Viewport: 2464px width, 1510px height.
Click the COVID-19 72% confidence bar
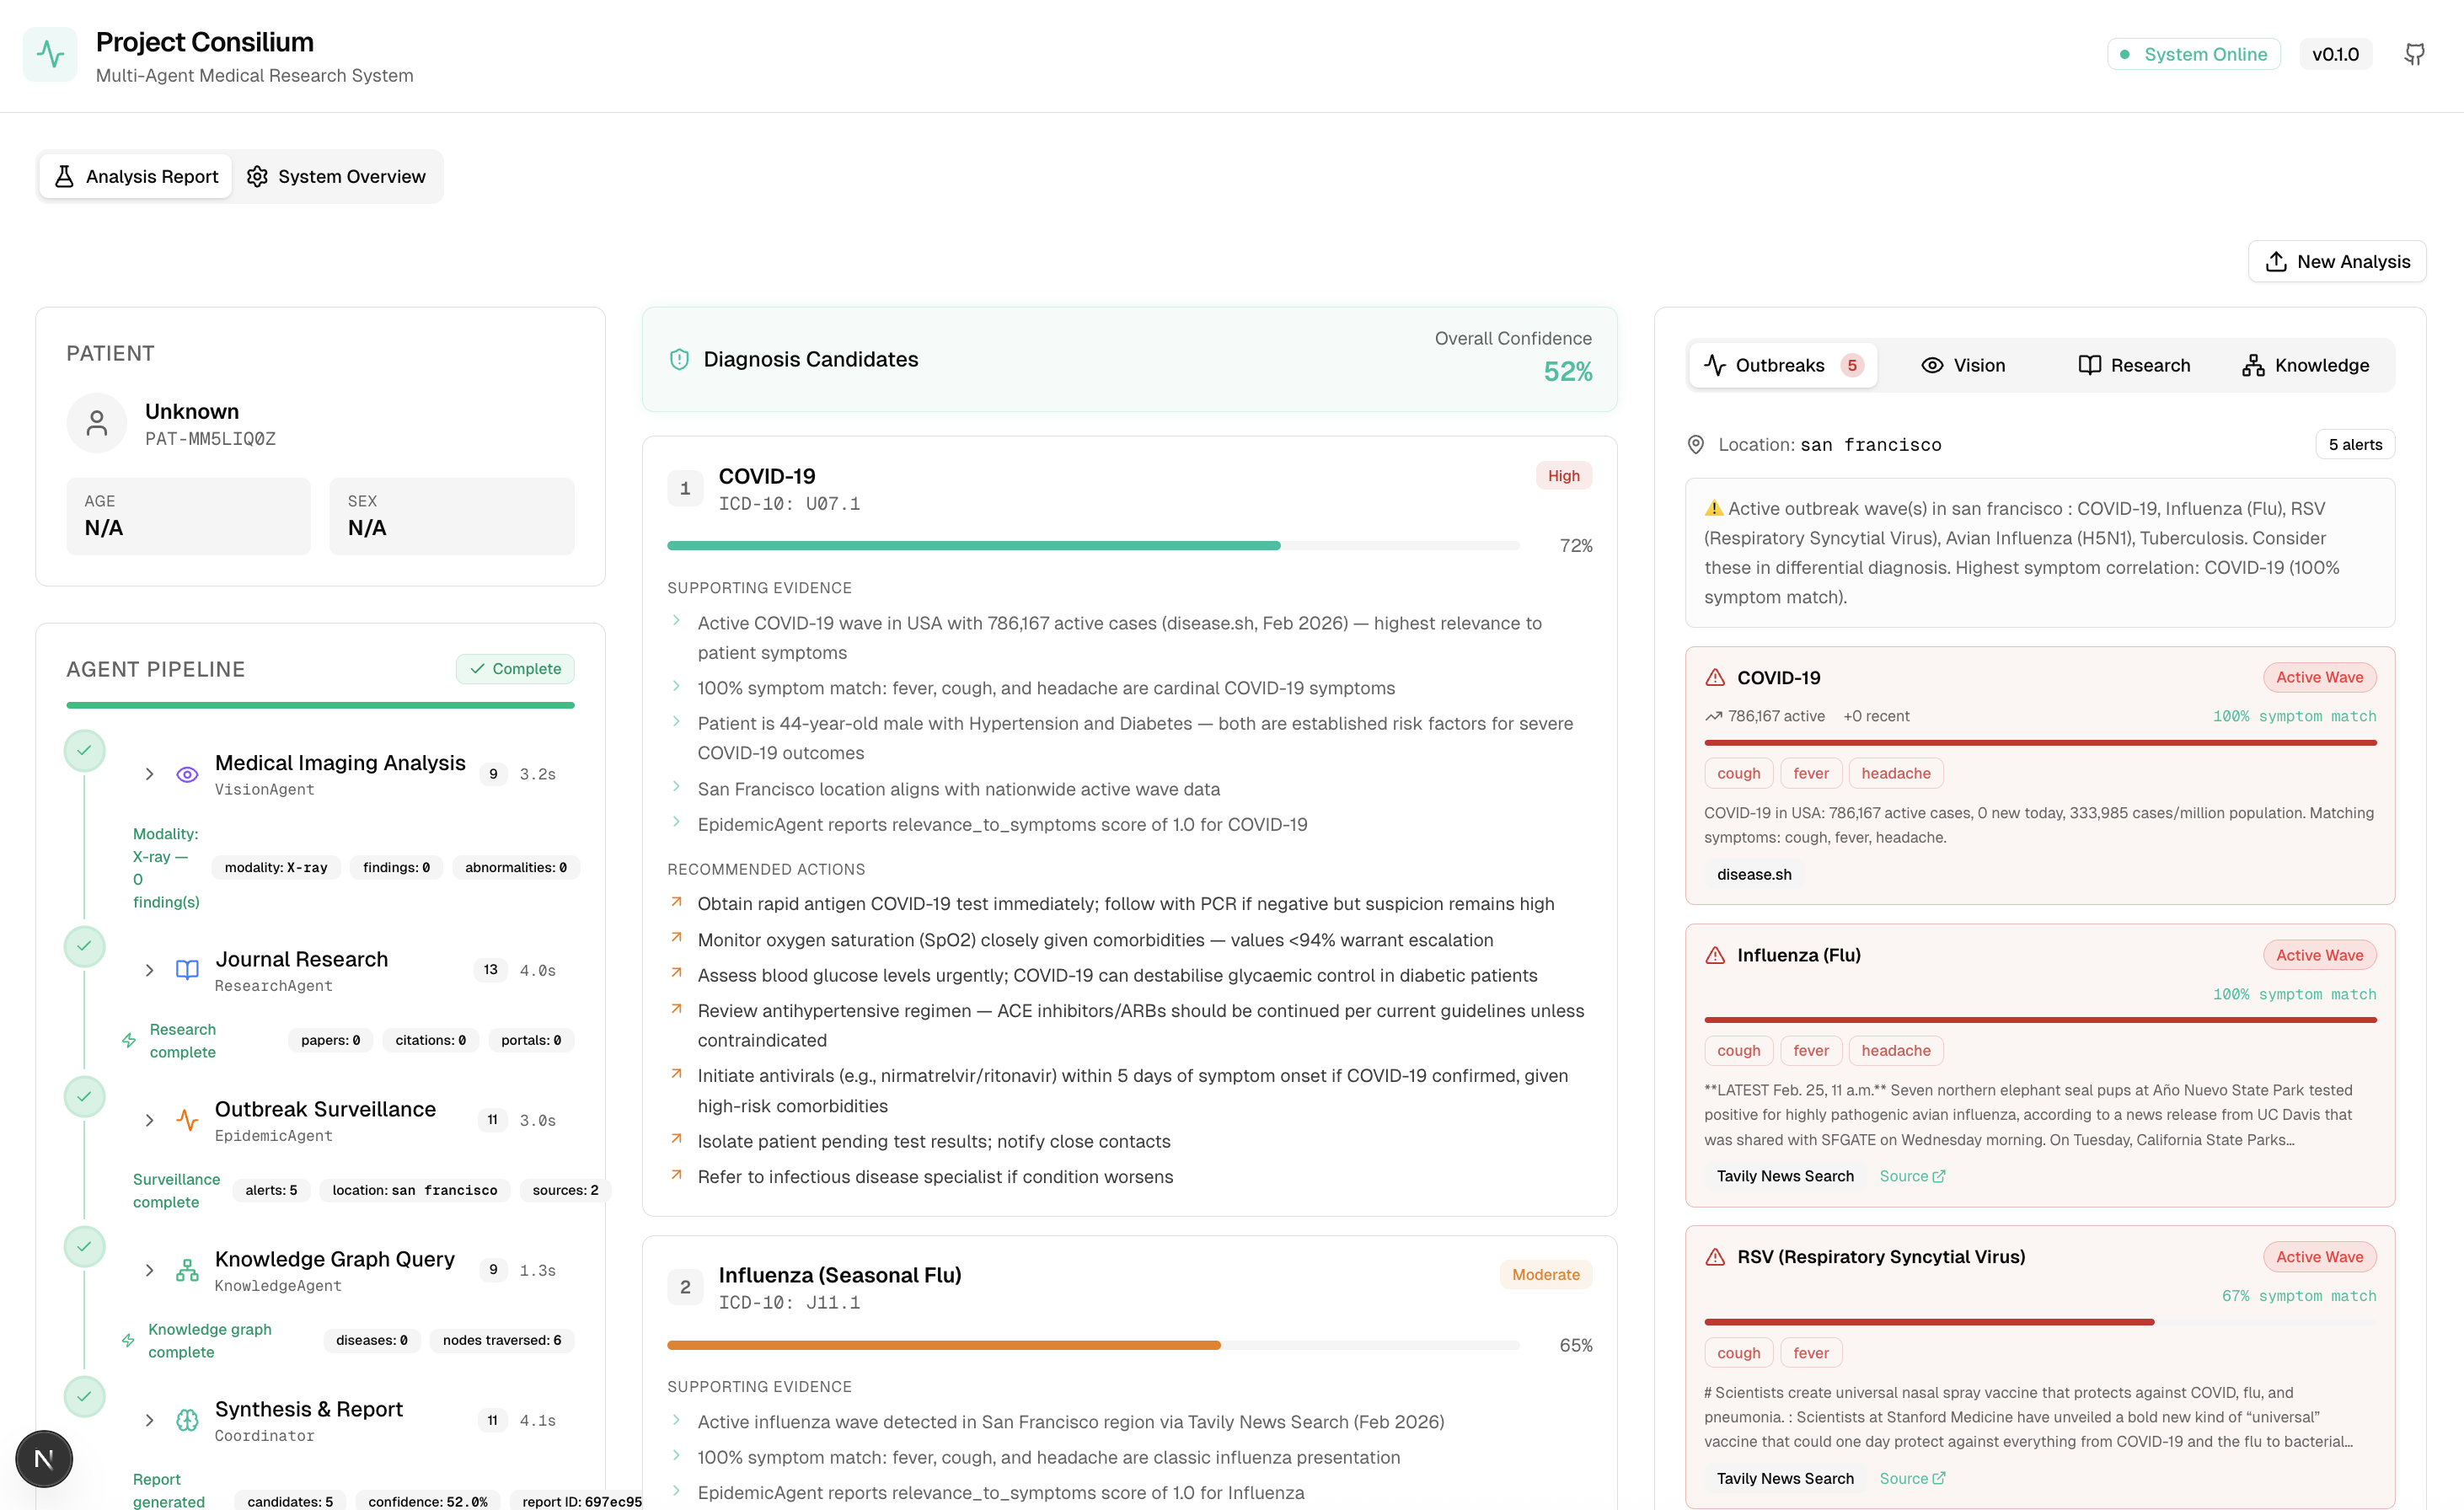pyautogui.click(x=1092, y=546)
